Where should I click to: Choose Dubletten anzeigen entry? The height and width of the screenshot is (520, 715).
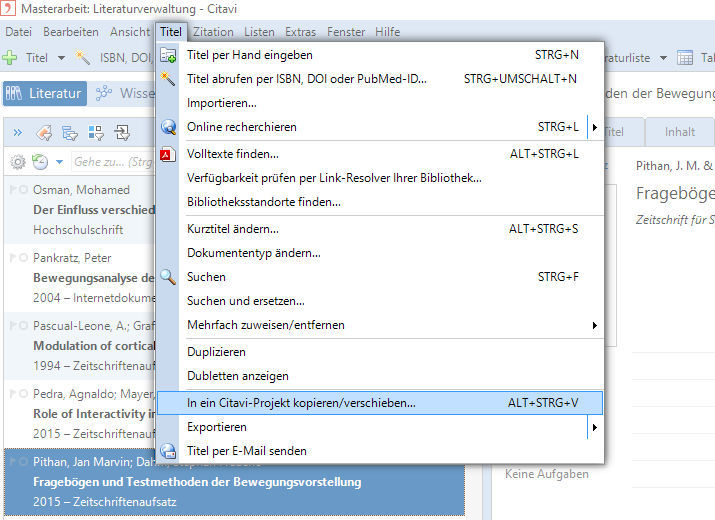tap(380, 376)
